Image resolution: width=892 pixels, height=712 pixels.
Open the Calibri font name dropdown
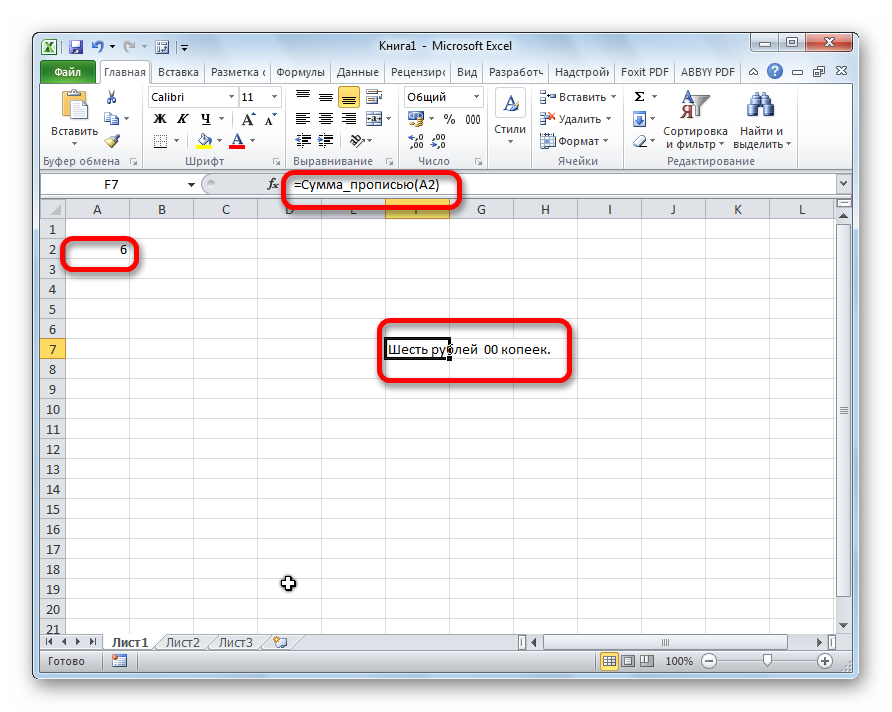229,97
